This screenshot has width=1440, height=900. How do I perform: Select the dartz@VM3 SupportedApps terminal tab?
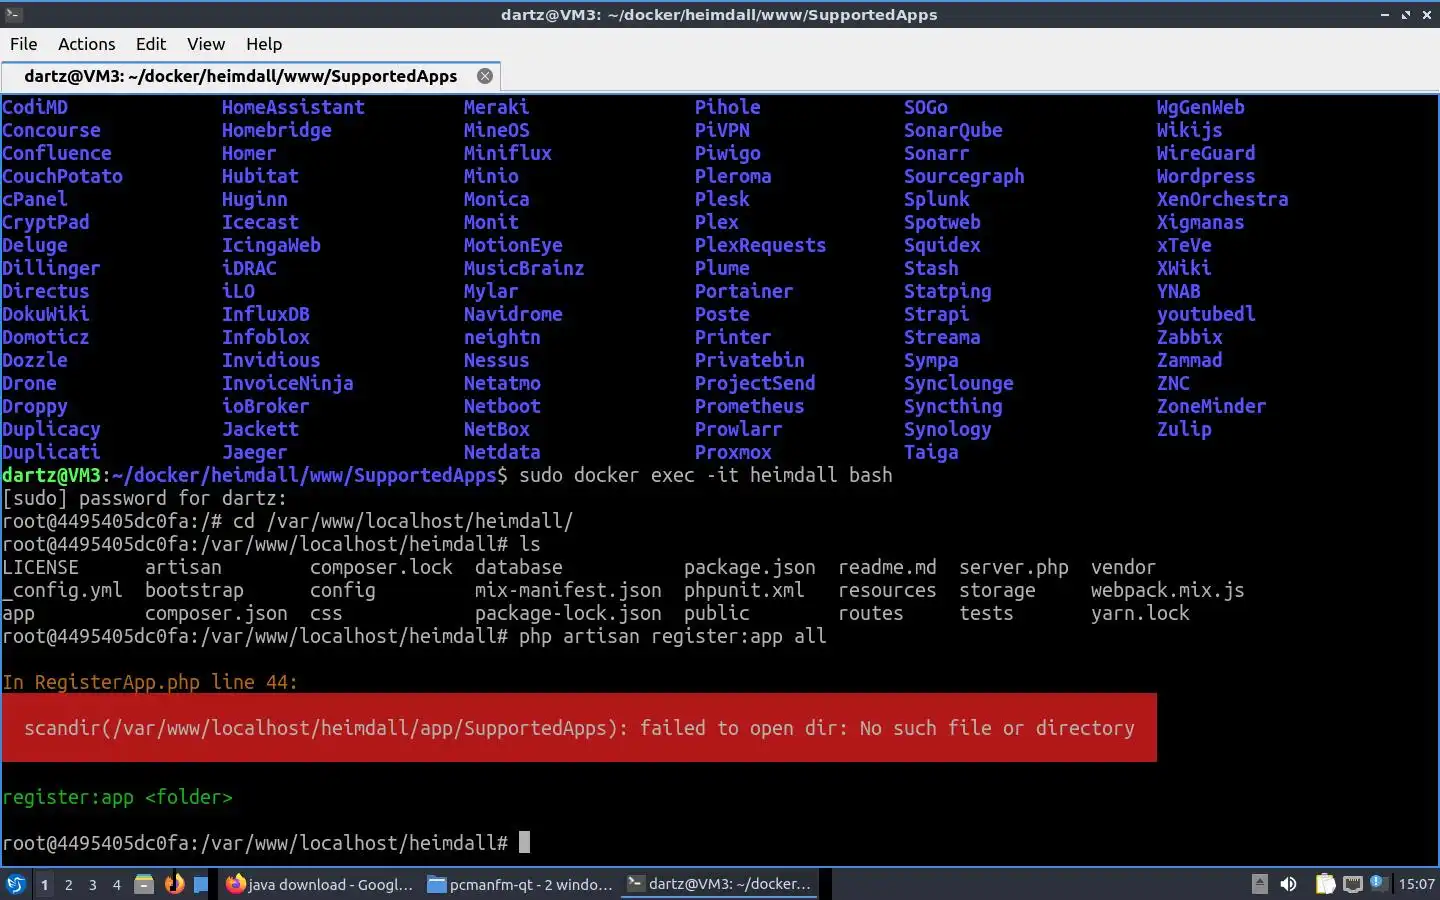(x=250, y=76)
